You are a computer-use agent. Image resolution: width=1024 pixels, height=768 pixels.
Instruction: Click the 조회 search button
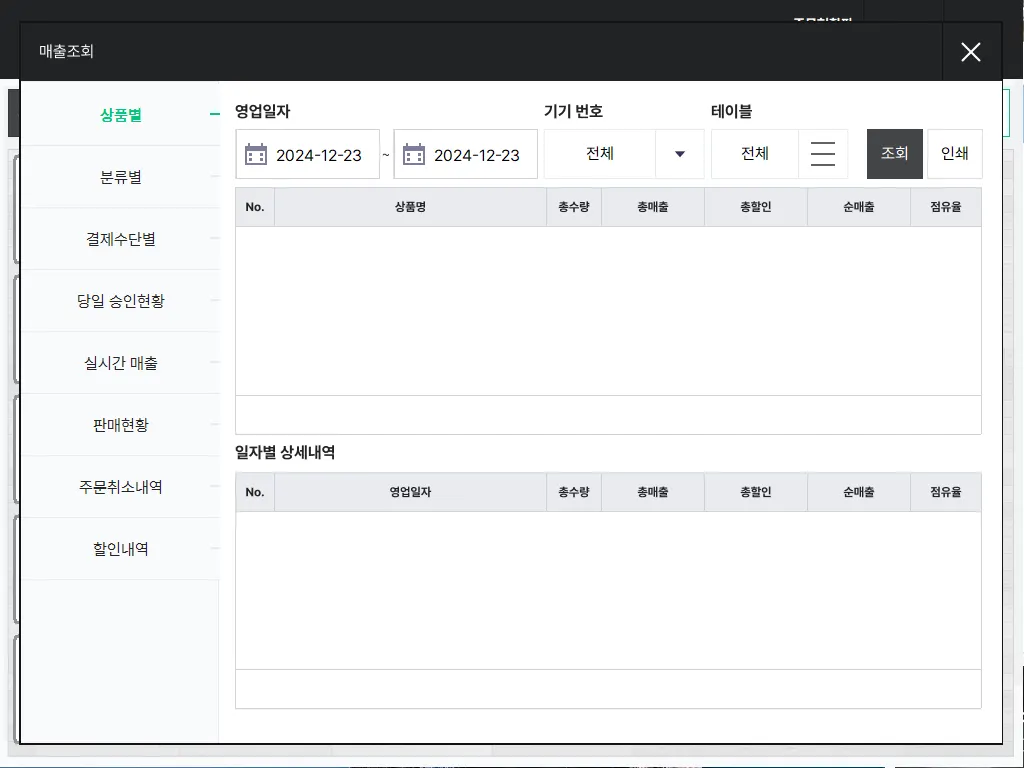pyautogui.click(x=895, y=154)
